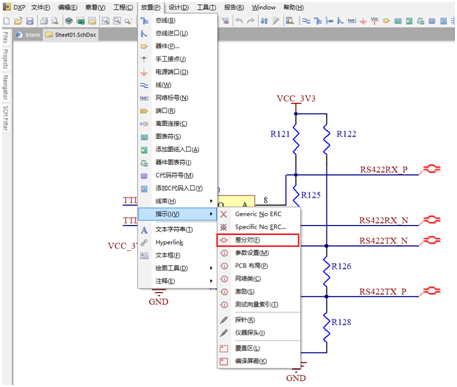Click the Browse library icon
457x387 pixels.
pyautogui.click(x=290, y=21)
